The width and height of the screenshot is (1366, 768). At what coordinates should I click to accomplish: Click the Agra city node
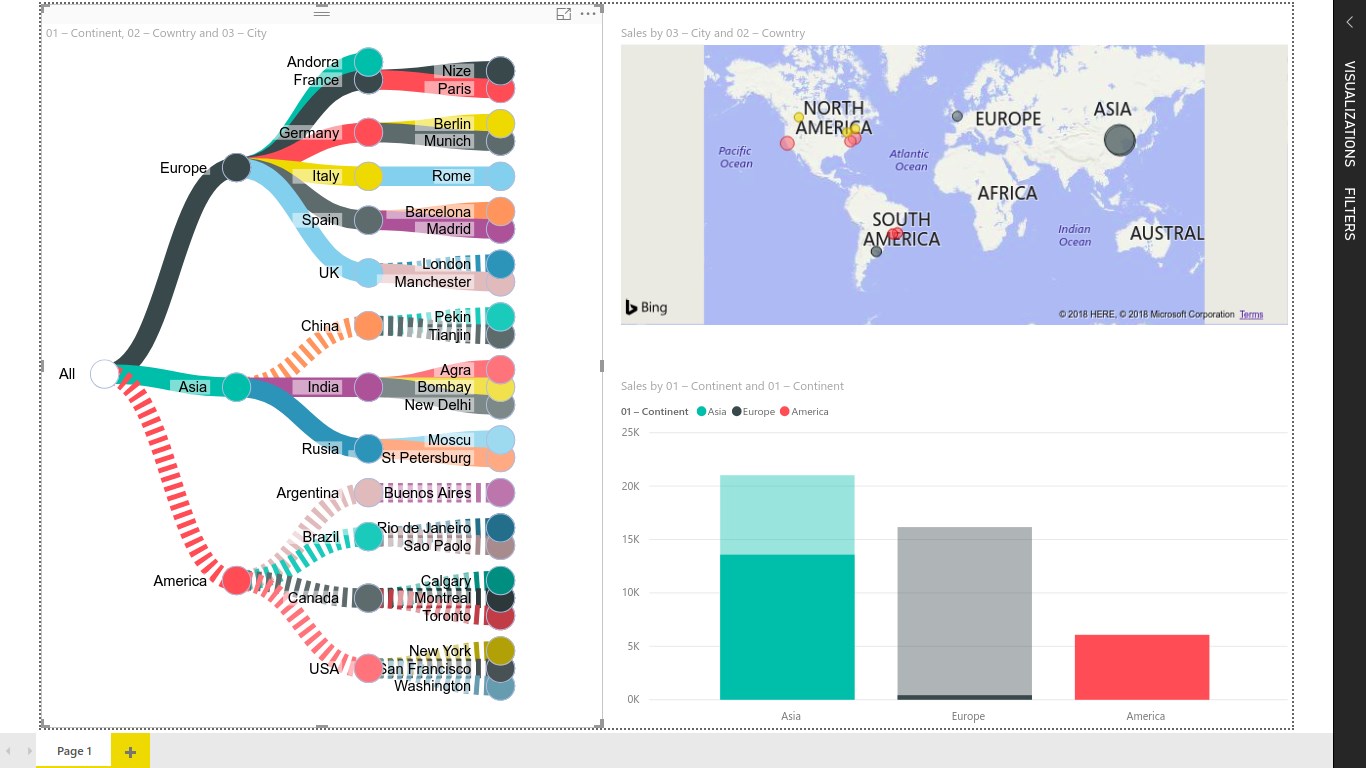[501, 369]
